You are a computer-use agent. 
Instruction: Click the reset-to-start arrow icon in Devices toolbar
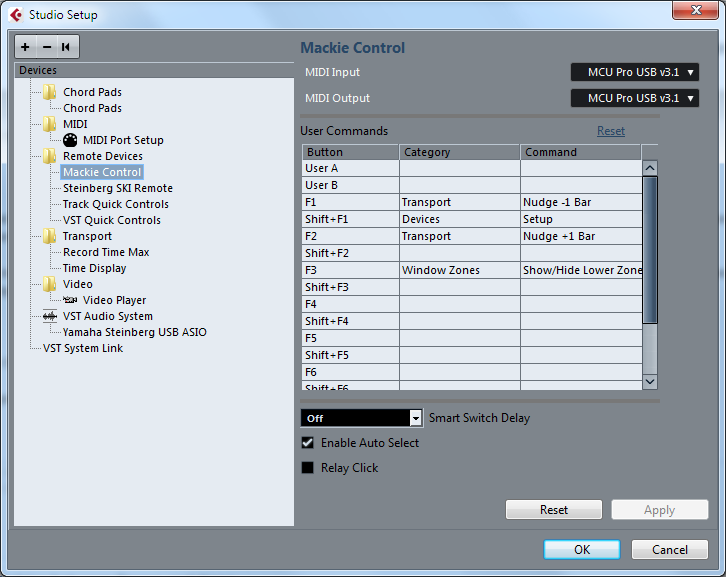(x=66, y=47)
